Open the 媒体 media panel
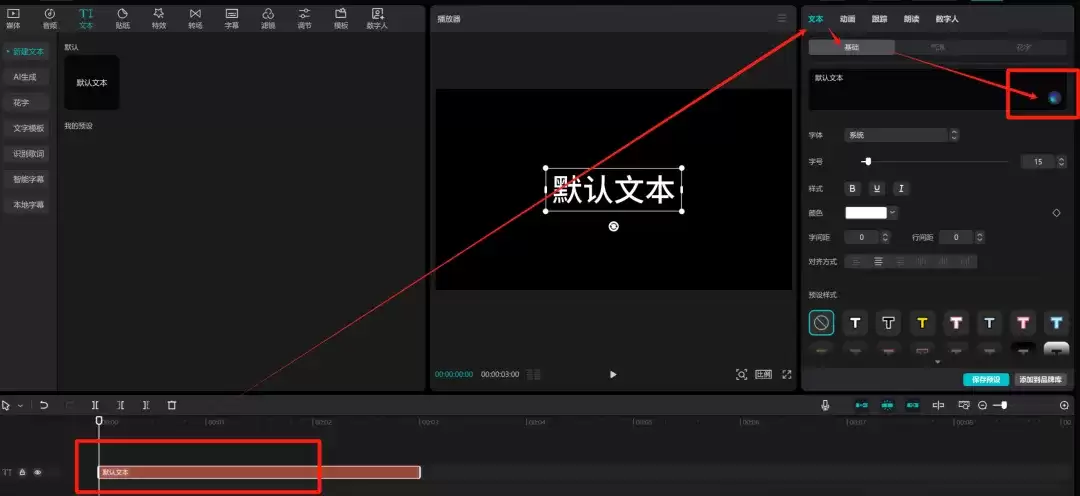Viewport: 1080px width, 496px height. point(13,19)
